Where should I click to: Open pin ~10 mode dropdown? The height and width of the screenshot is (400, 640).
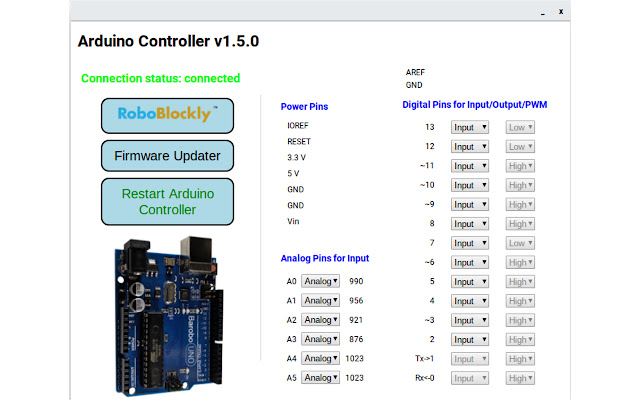point(469,185)
